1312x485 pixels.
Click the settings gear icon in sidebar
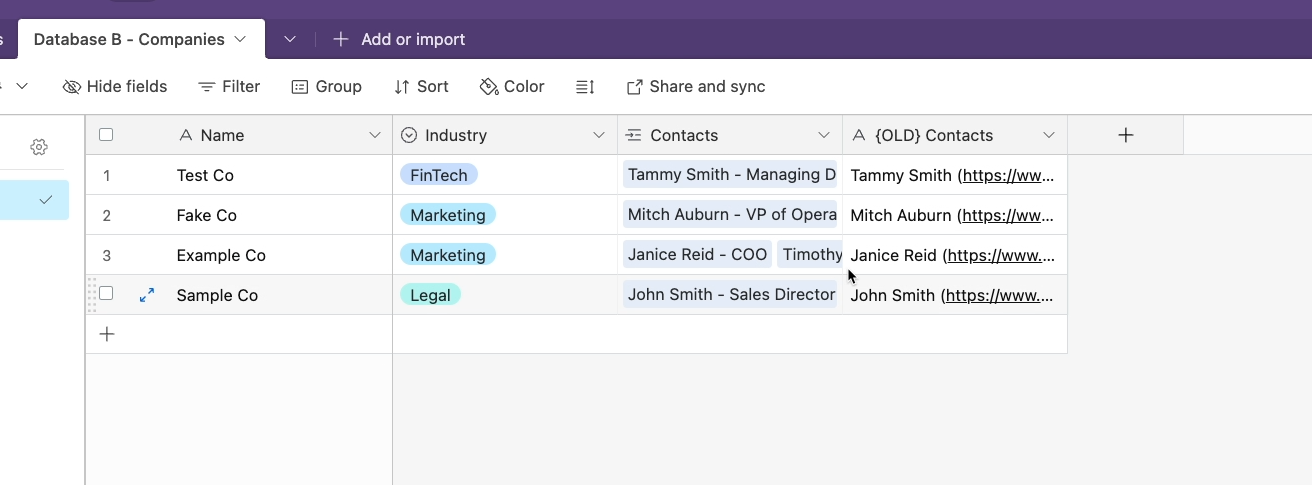(x=39, y=147)
